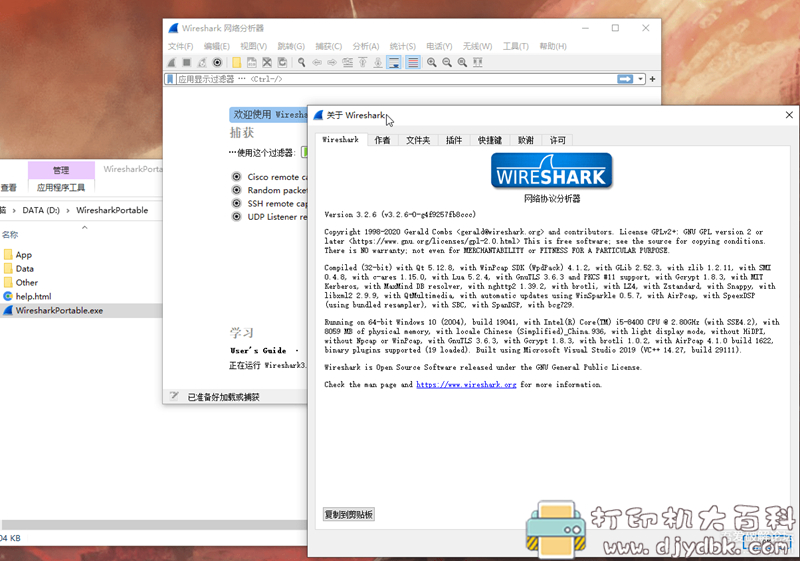Reset text to normal size
Viewport: 800px width, 561px height.
[462, 62]
